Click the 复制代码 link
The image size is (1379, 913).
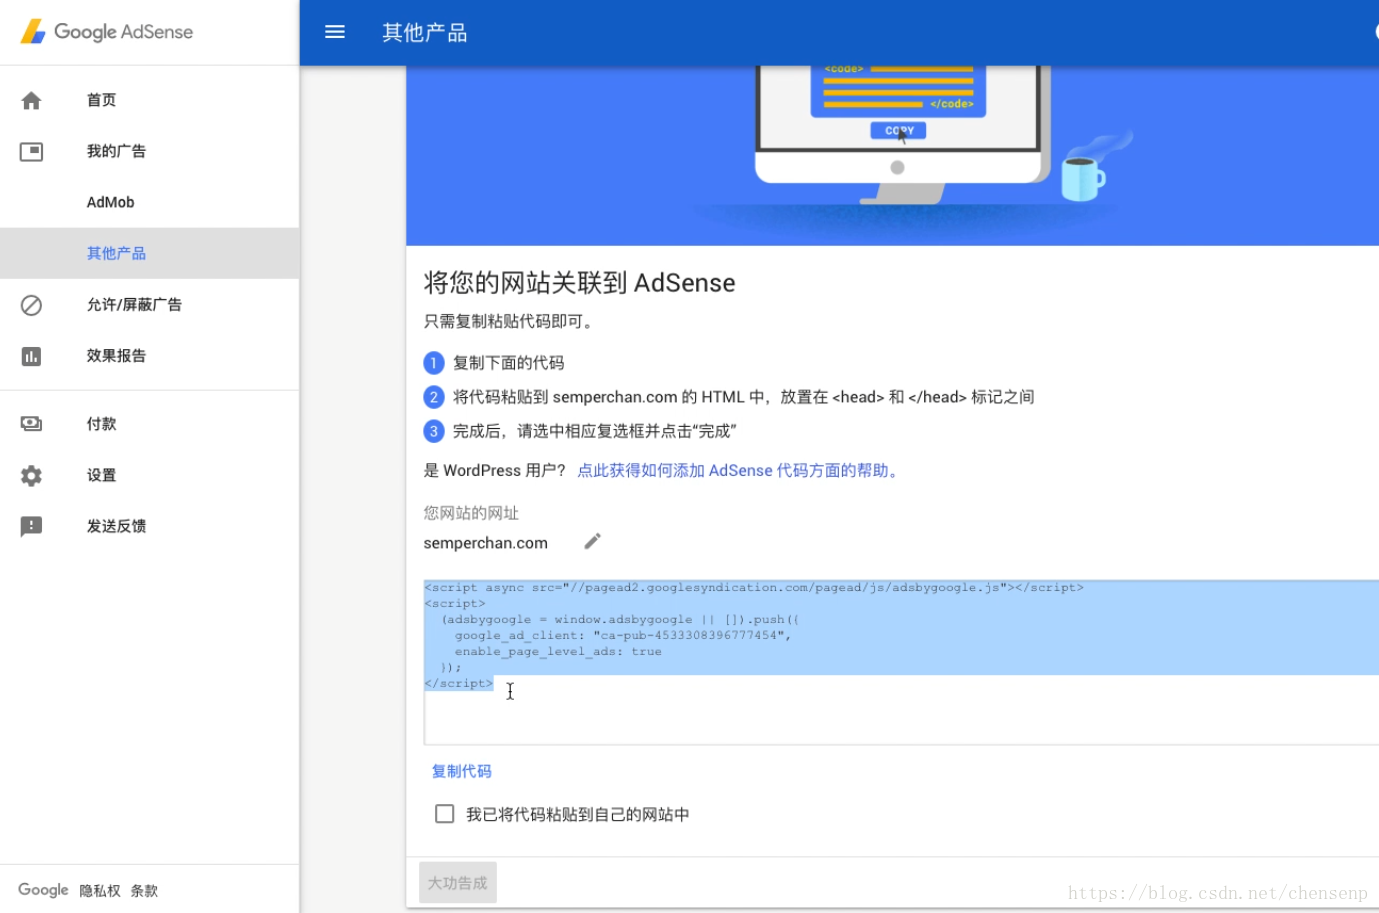tap(461, 771)
